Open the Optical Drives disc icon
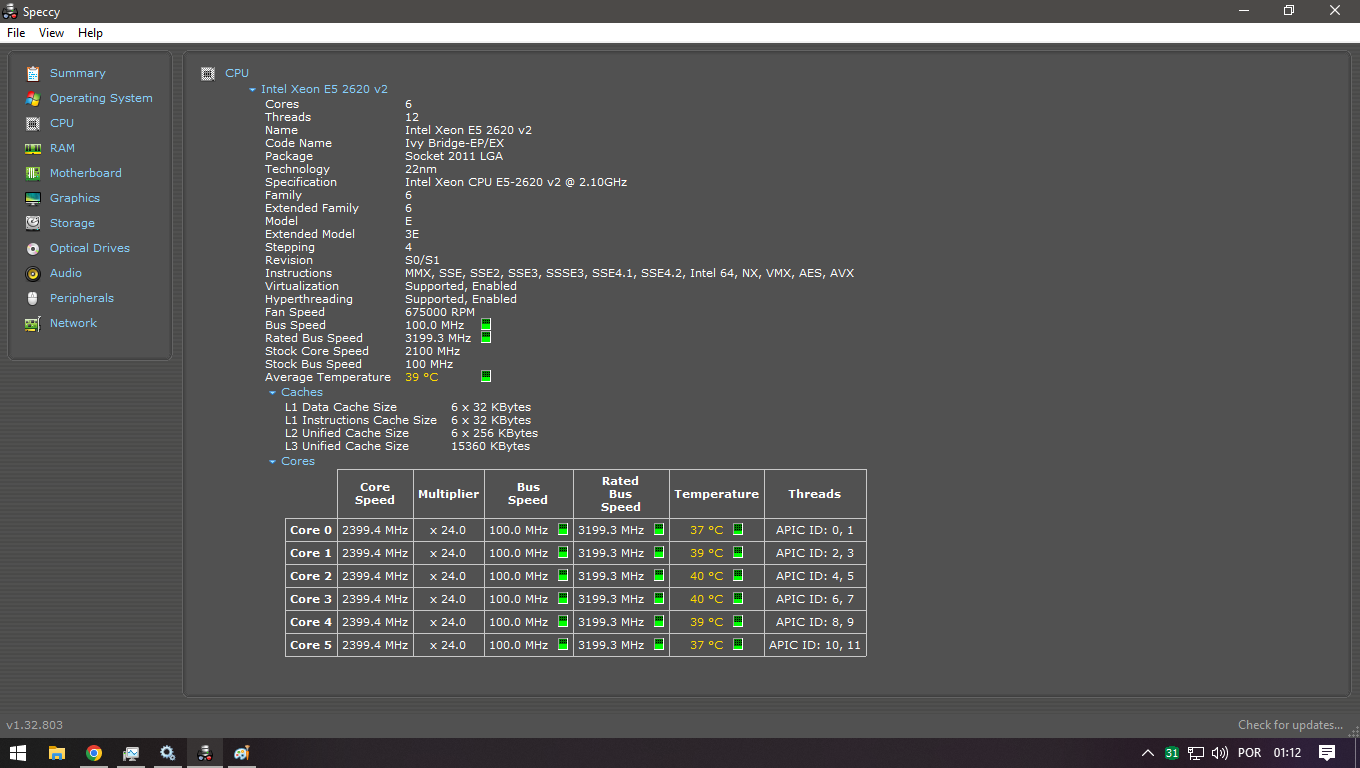The width and height of the screenshot is (1360, 768). tap(33, 248)
